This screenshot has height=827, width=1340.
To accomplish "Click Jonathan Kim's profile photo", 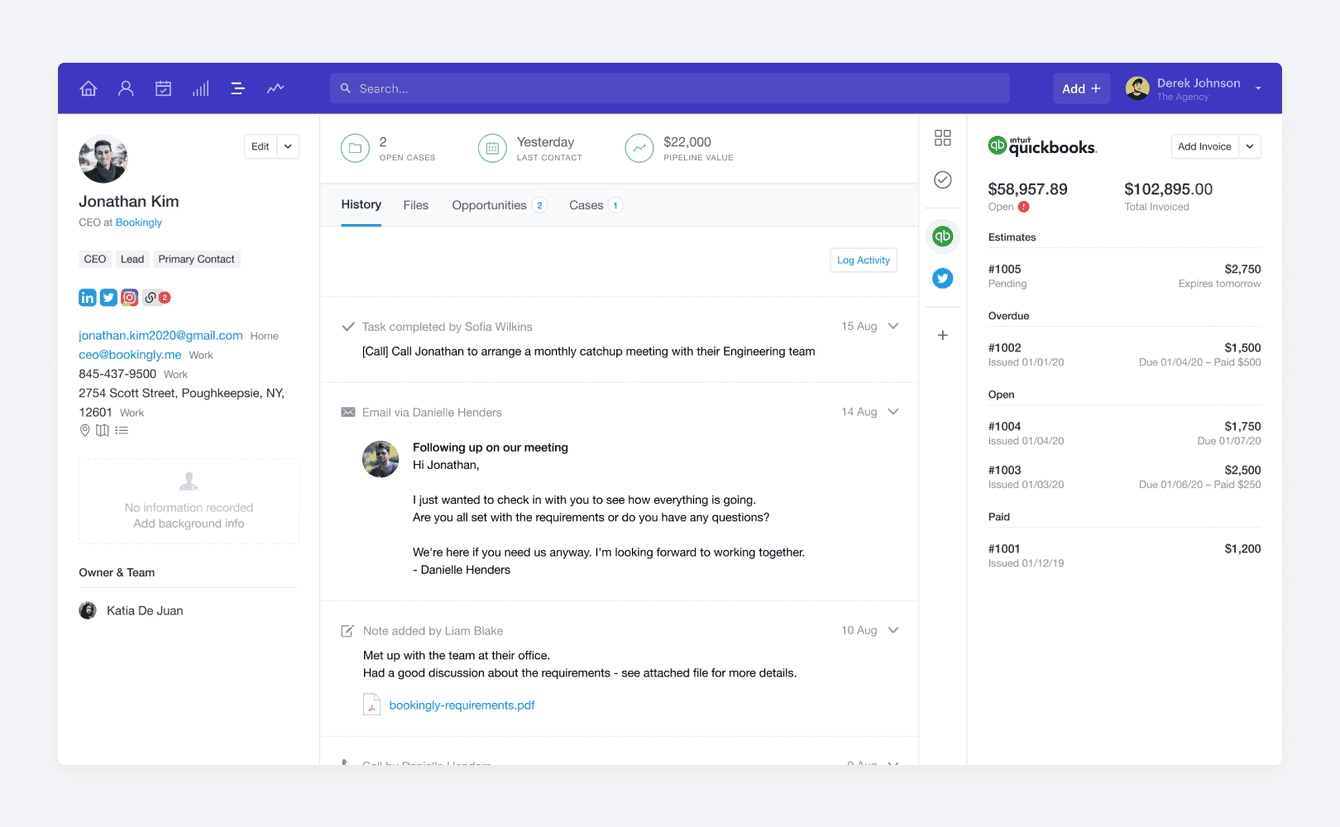I will (x=103, y=159).
